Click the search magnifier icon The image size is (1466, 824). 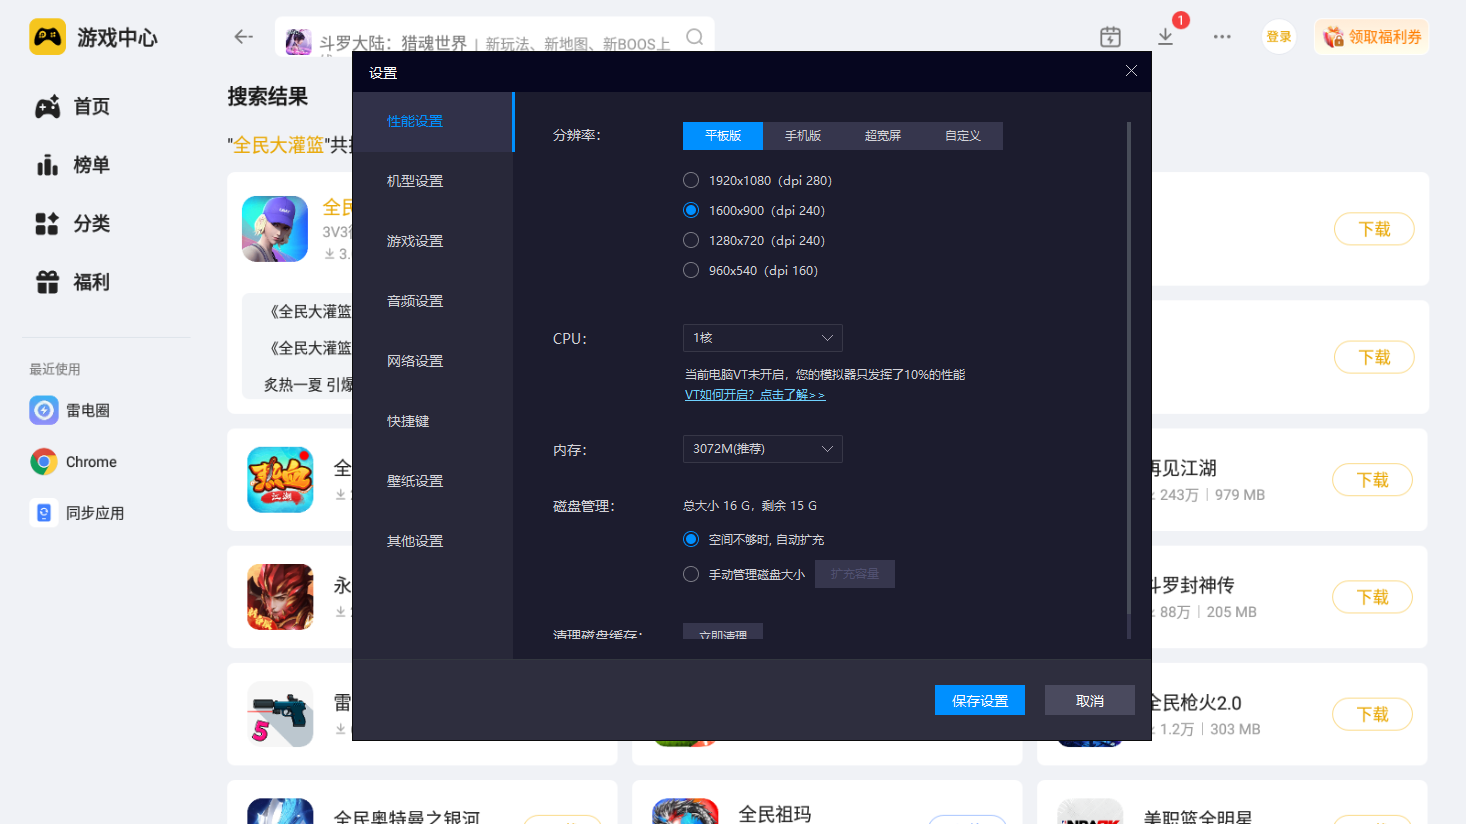coord(695,37)
